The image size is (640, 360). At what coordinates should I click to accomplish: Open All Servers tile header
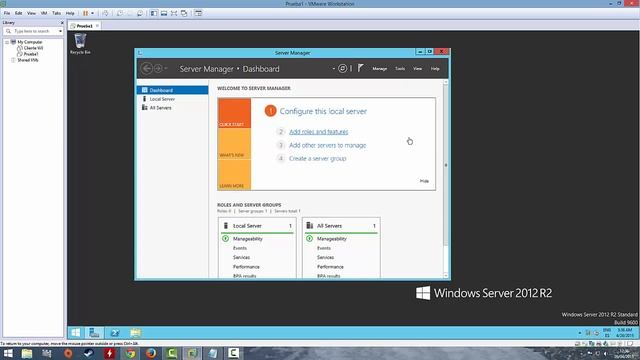(341, 226)
